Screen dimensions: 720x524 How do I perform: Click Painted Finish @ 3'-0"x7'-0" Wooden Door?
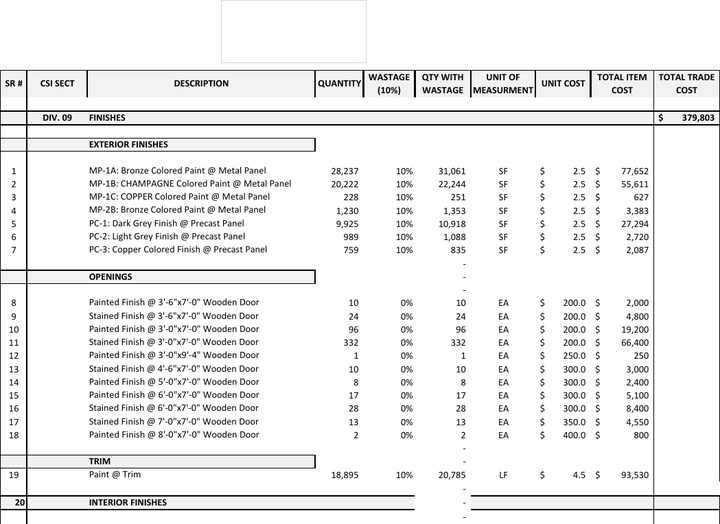pos(174,329)
